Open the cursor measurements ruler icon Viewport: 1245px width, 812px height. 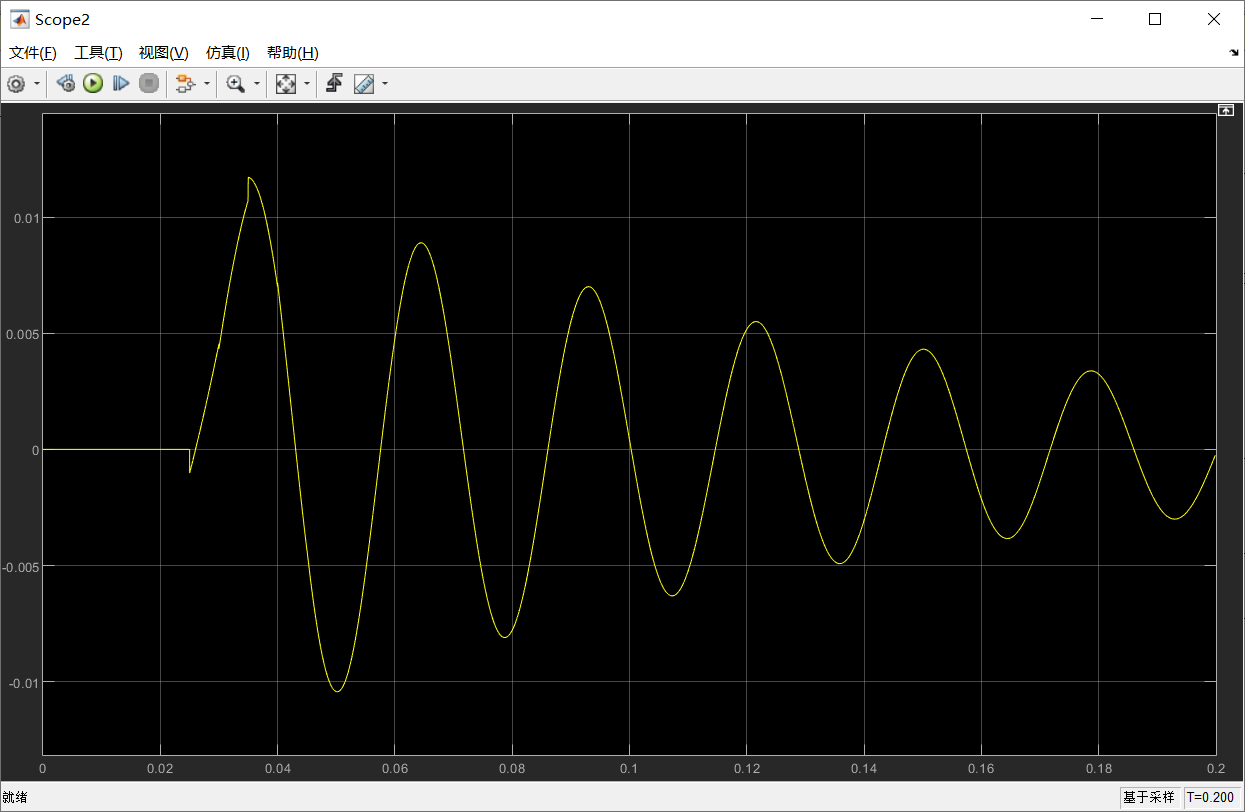pos(364,84)
